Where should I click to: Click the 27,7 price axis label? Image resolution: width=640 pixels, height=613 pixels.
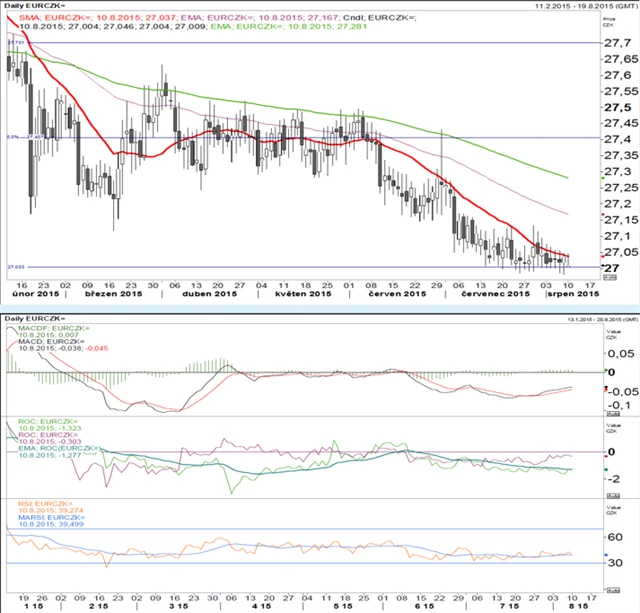coord(615,43)
